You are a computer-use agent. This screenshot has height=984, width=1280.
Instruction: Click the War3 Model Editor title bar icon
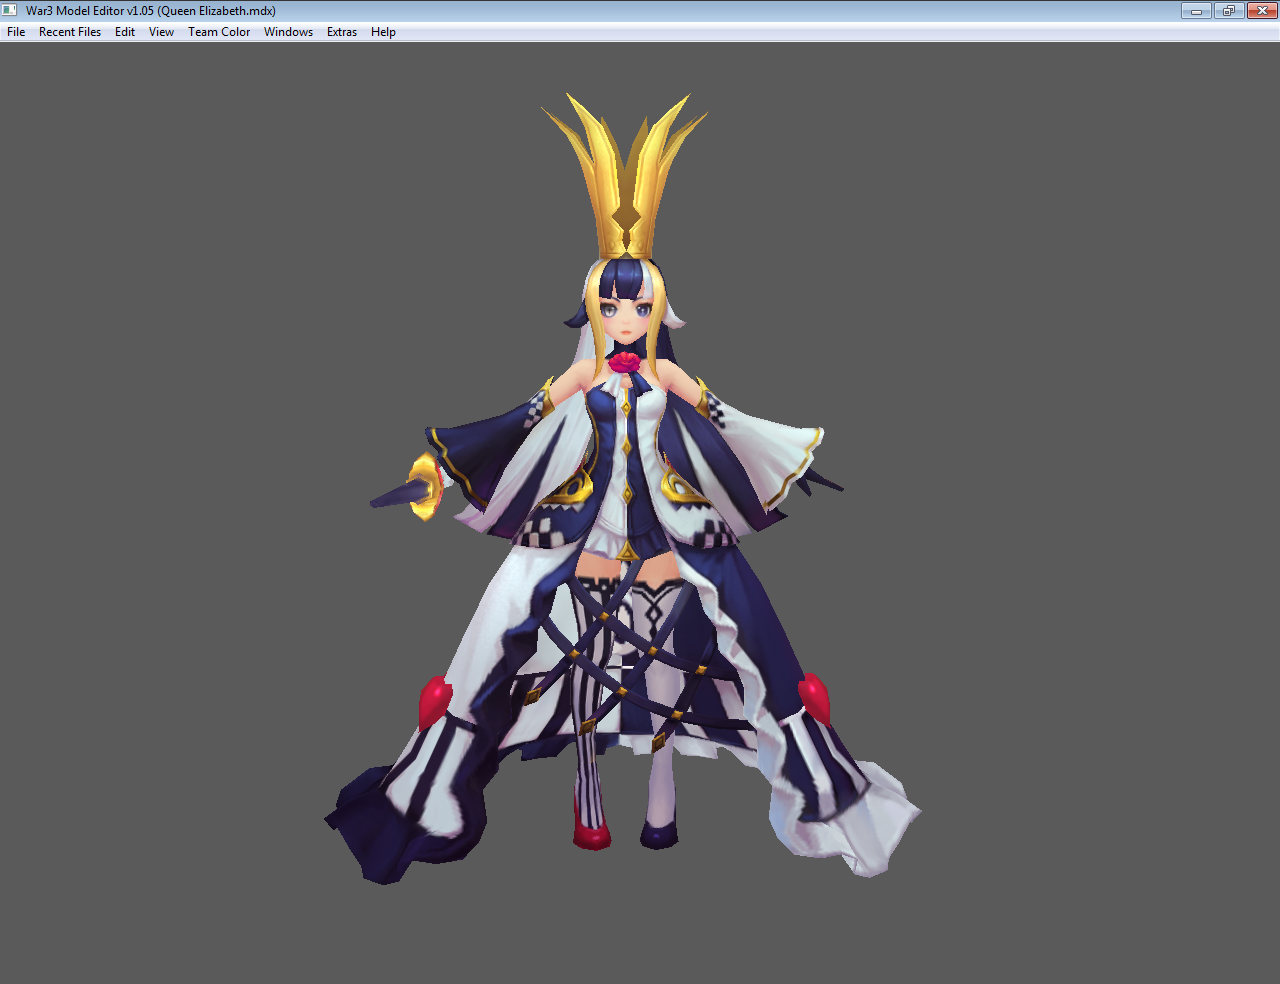[x=11, y=11]
